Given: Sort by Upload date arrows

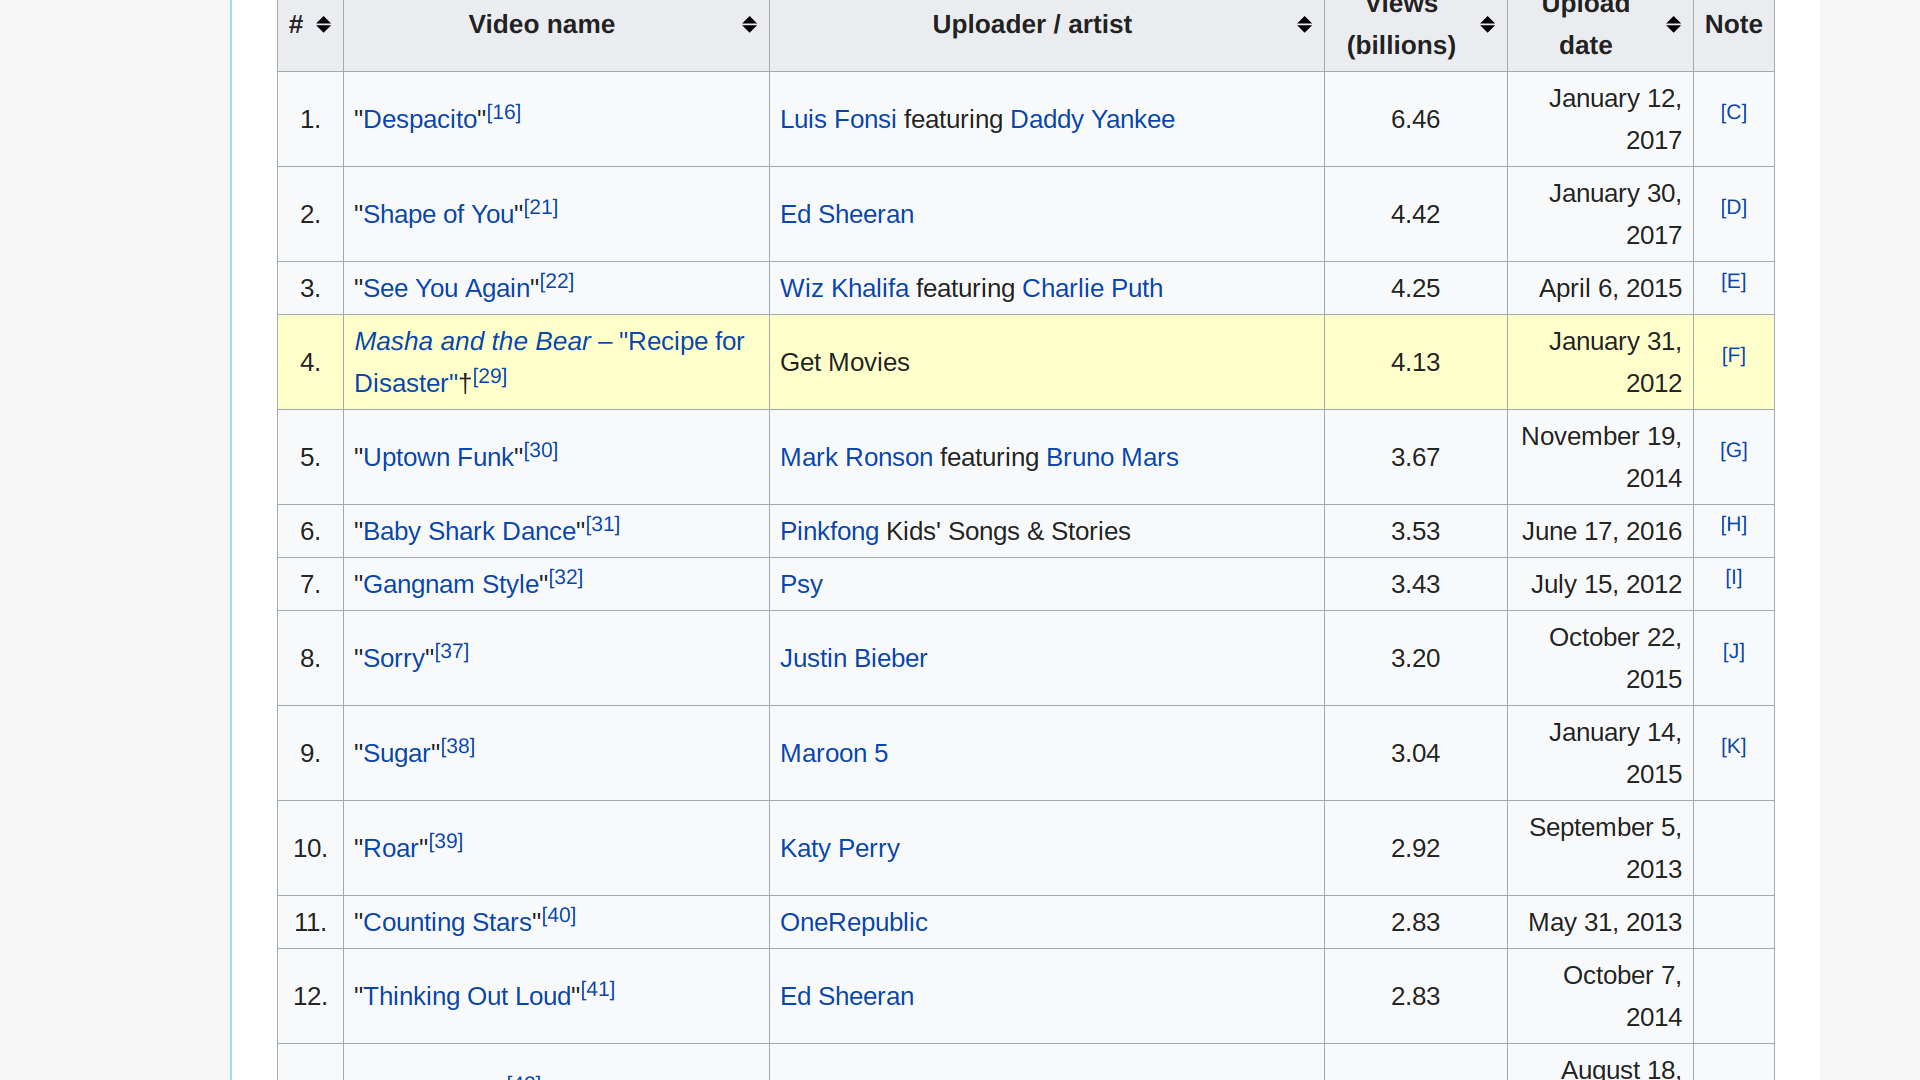Looking at the screenshot, I should (x=1673, y=25).
